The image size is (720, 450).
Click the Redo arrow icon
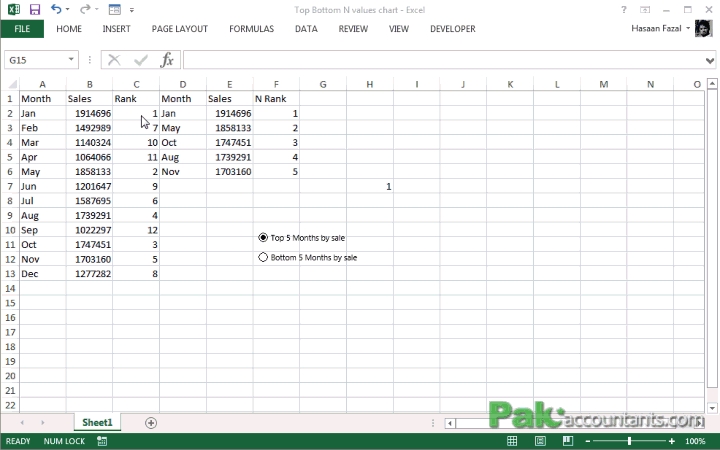tap(85, 9)
